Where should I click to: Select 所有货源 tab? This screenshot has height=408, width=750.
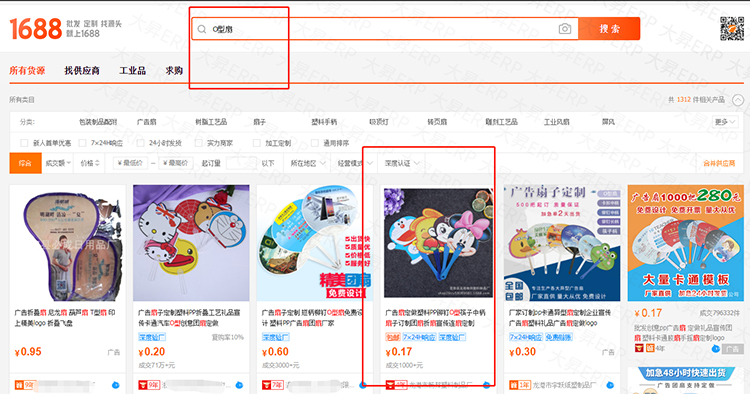(x=27, y=70)
